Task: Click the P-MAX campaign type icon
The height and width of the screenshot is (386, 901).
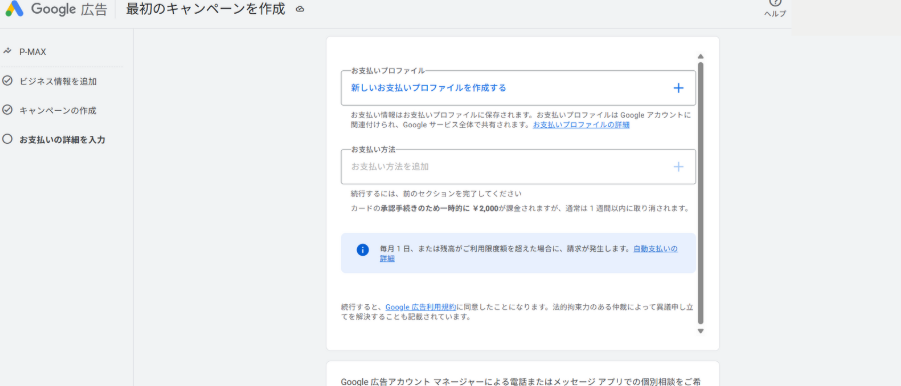Action: pos(7,51)
